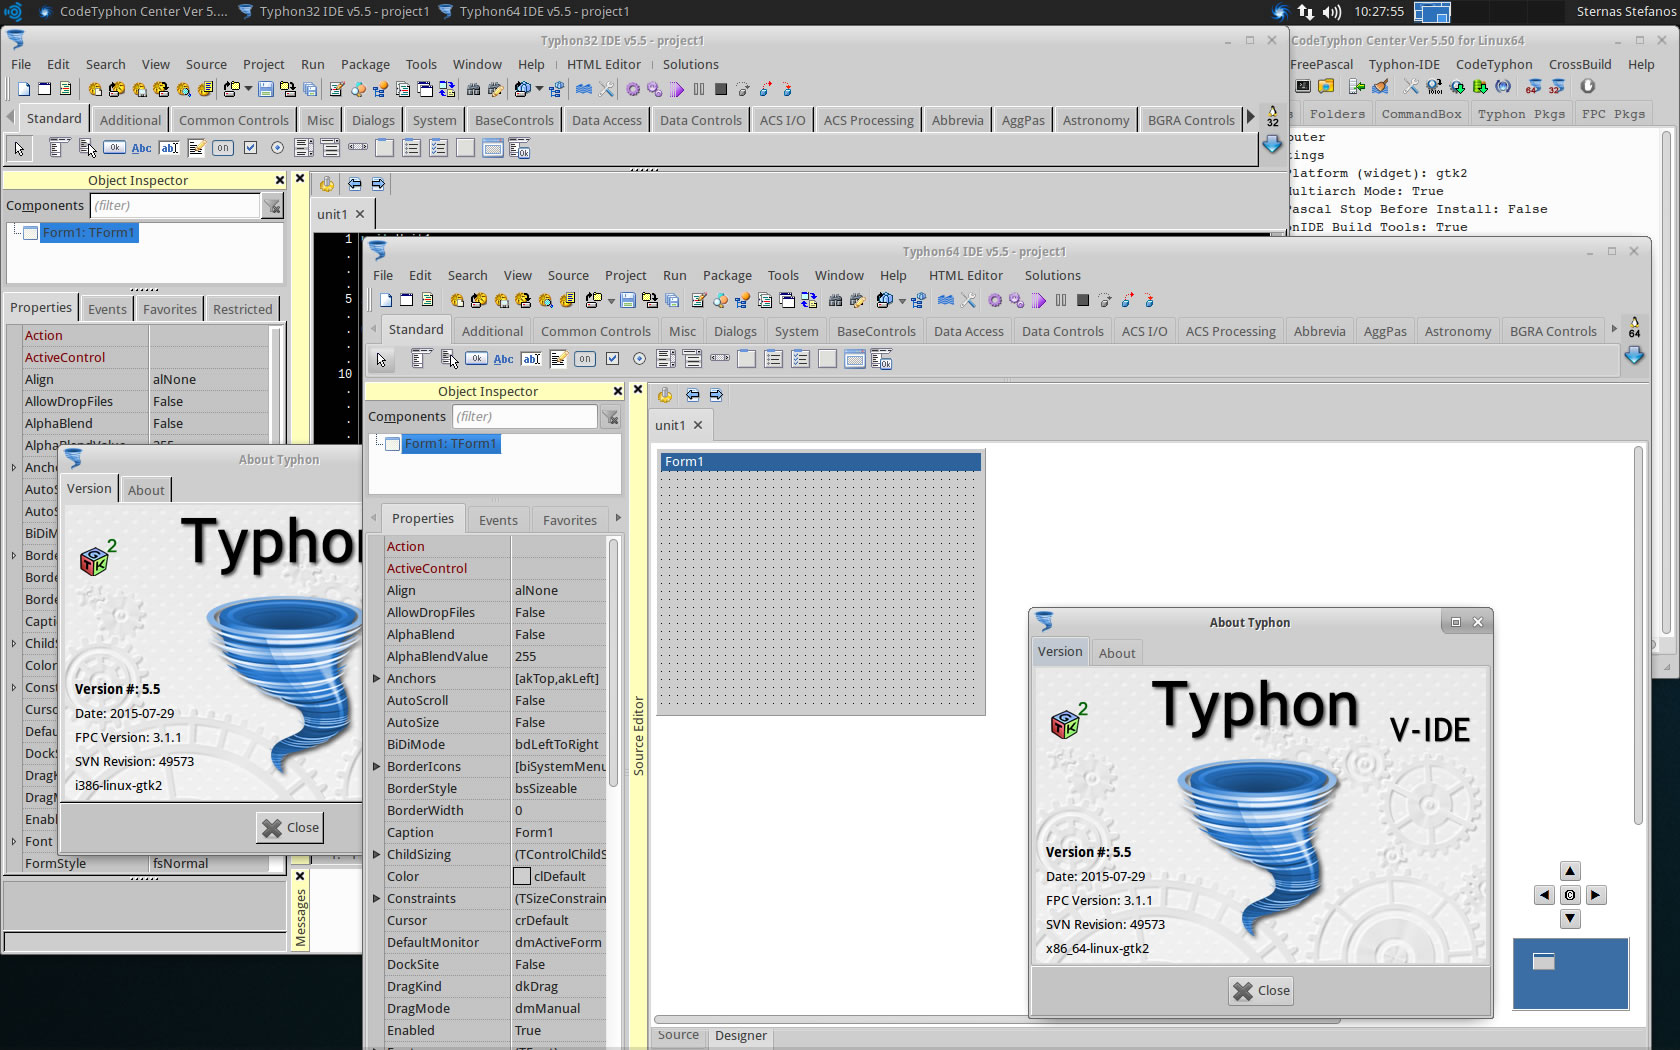
Task: Expand ChildSizing property in Typhon64 inspector
Action: pos(376,854)
